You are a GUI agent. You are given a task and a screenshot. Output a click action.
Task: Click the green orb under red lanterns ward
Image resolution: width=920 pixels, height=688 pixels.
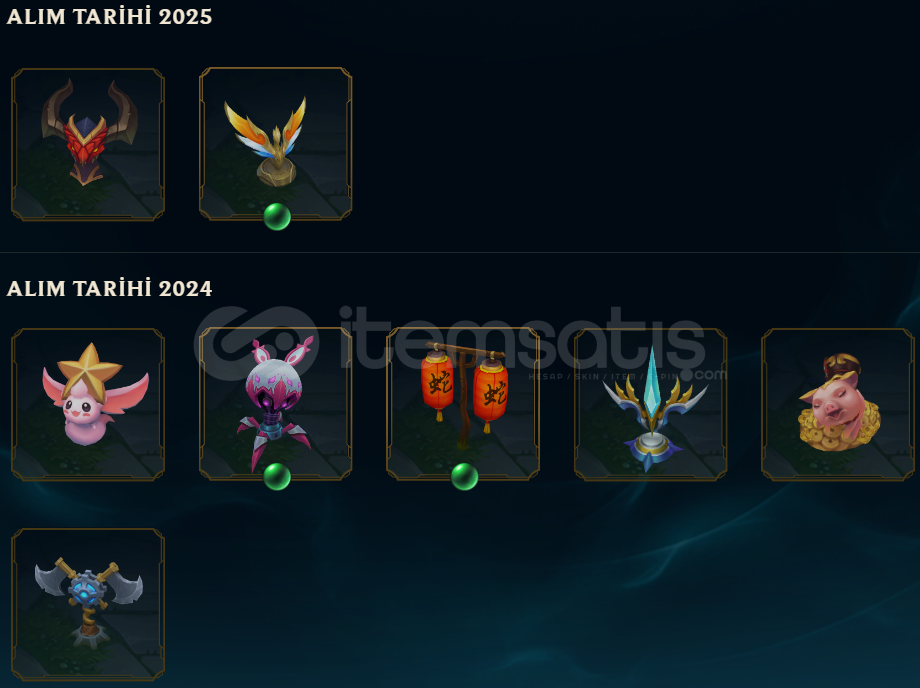coord(465,476)
